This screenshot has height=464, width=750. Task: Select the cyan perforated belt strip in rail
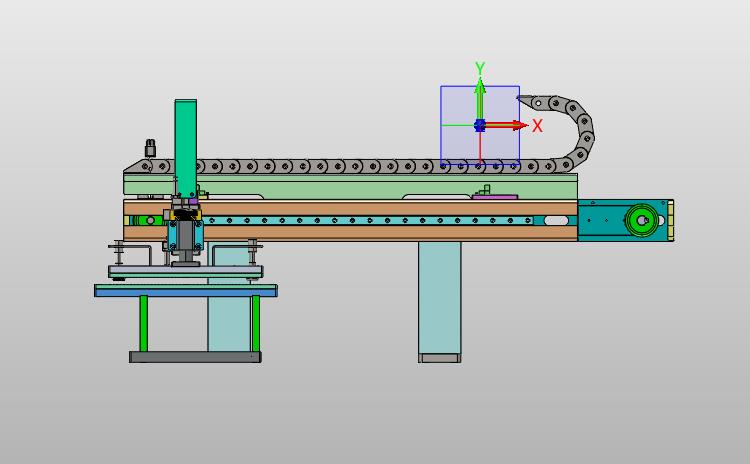pos(368,221)
